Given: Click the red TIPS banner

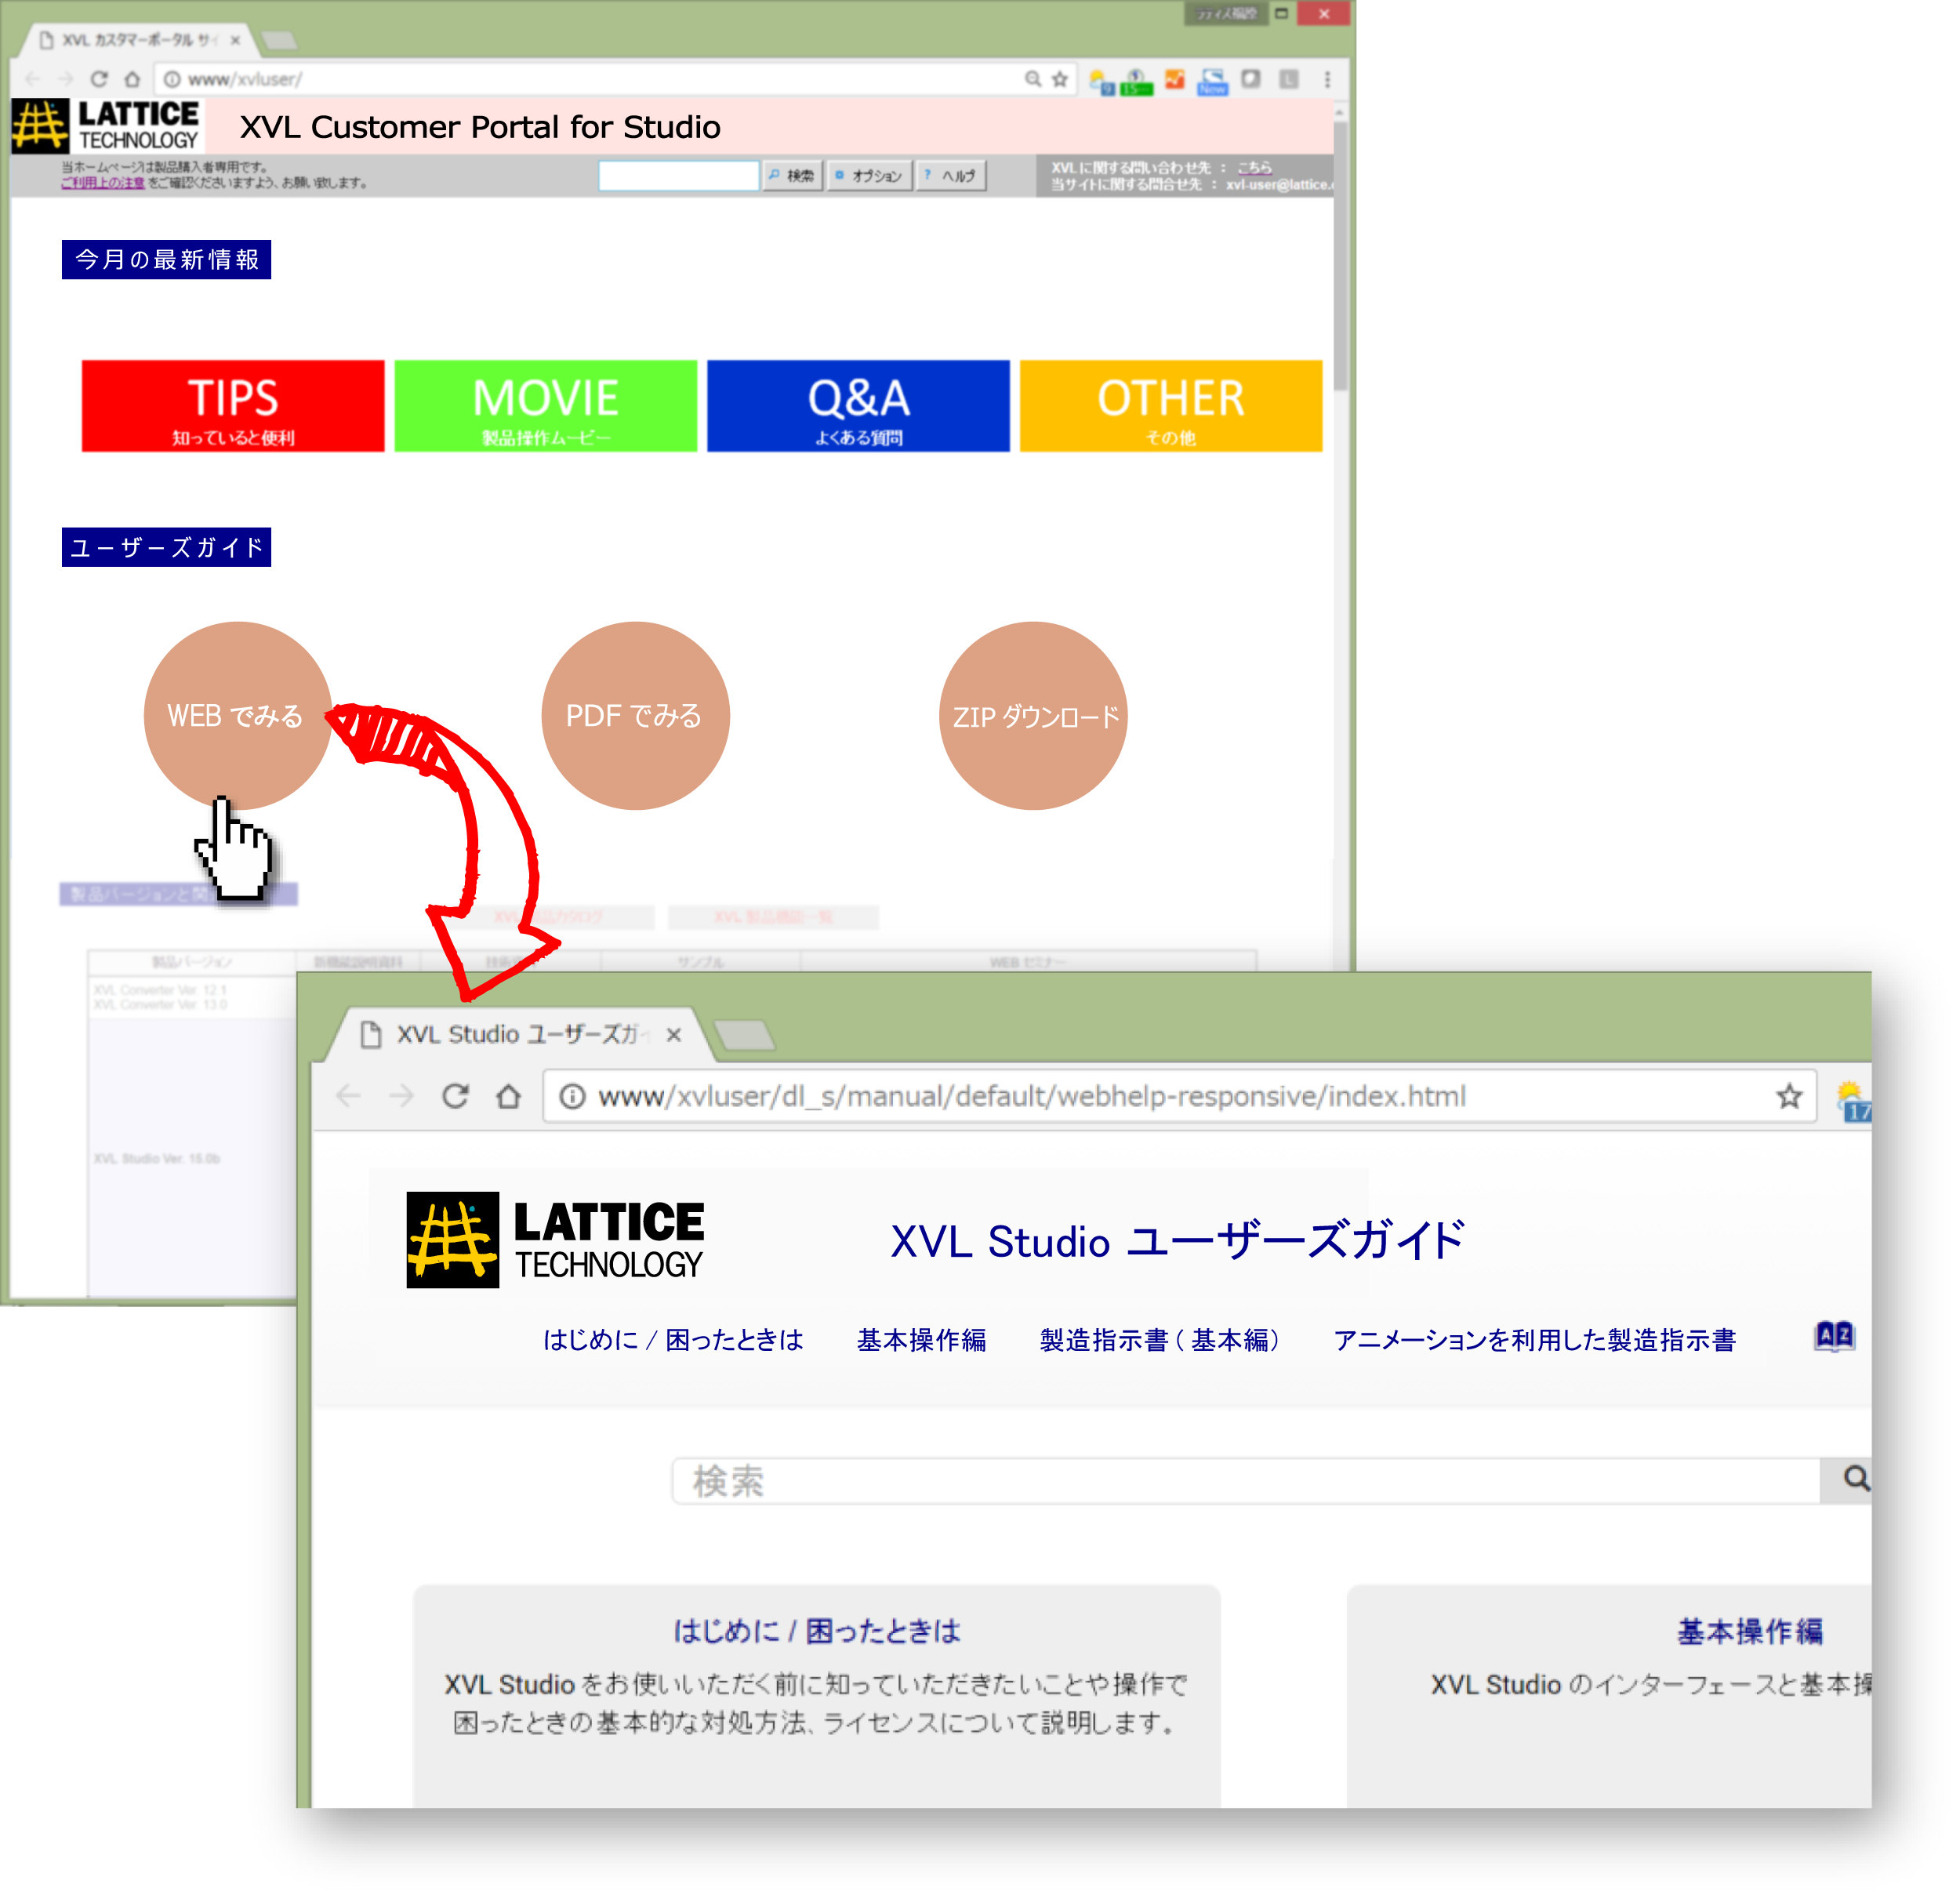Looking at the screenshot, I should pos(233,406).
